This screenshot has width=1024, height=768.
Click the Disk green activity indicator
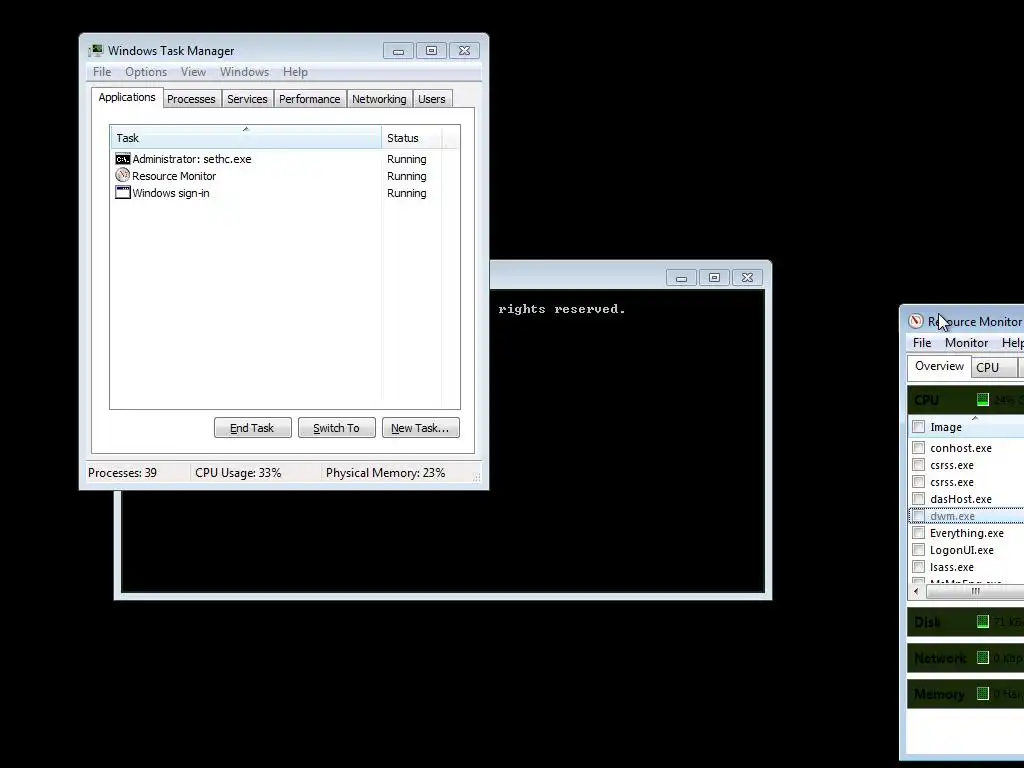tap(983, 622)
